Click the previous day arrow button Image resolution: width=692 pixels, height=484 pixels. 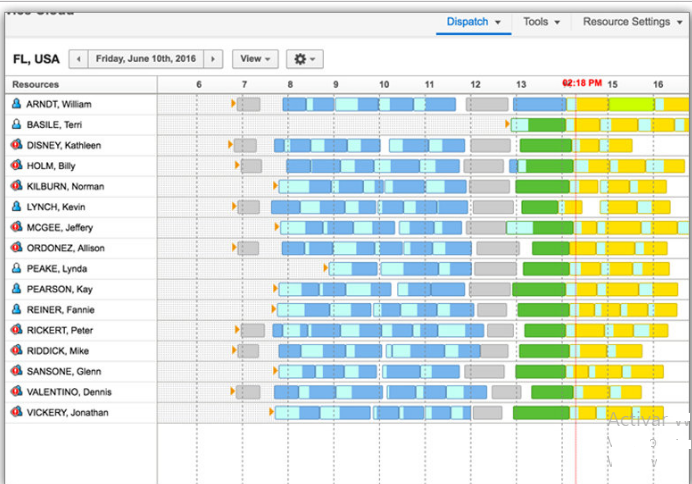[78, 59]
